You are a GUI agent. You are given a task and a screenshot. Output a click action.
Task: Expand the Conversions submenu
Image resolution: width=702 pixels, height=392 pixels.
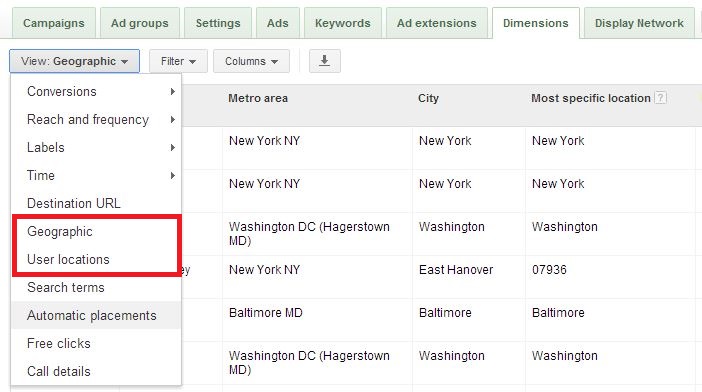pos(96,91)
